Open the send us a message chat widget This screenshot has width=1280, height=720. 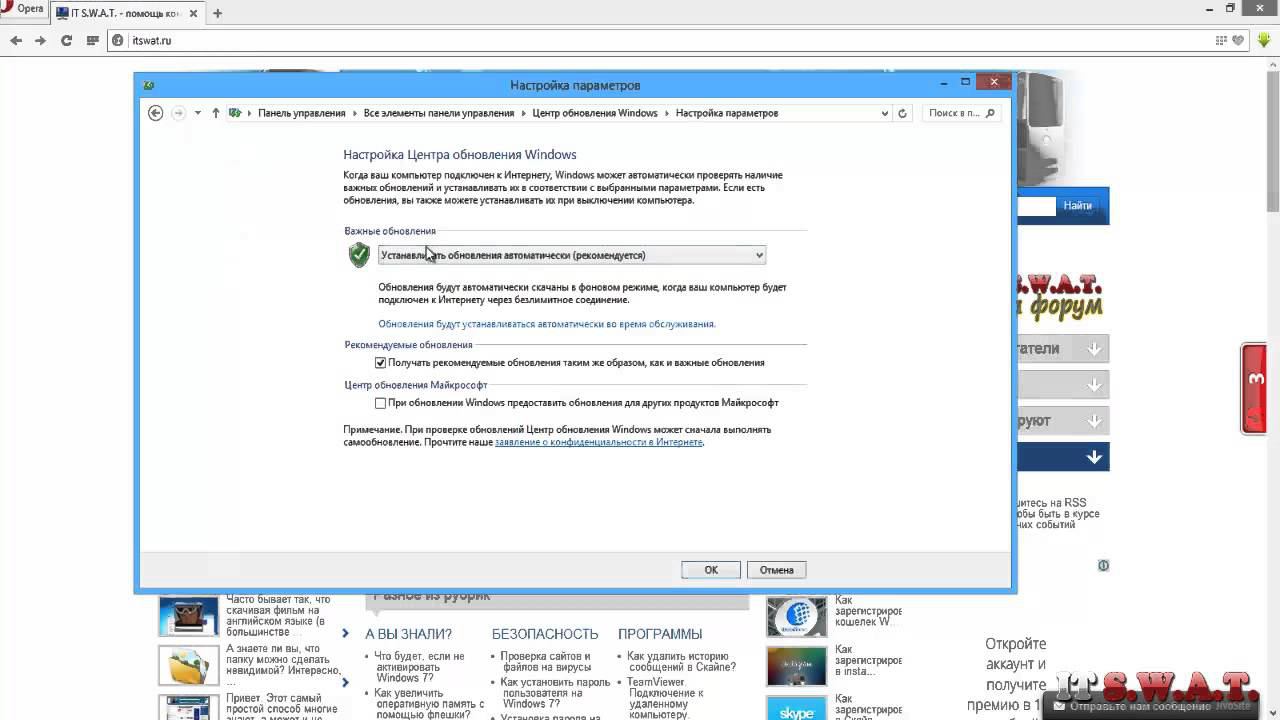[x=1151, y=706]
